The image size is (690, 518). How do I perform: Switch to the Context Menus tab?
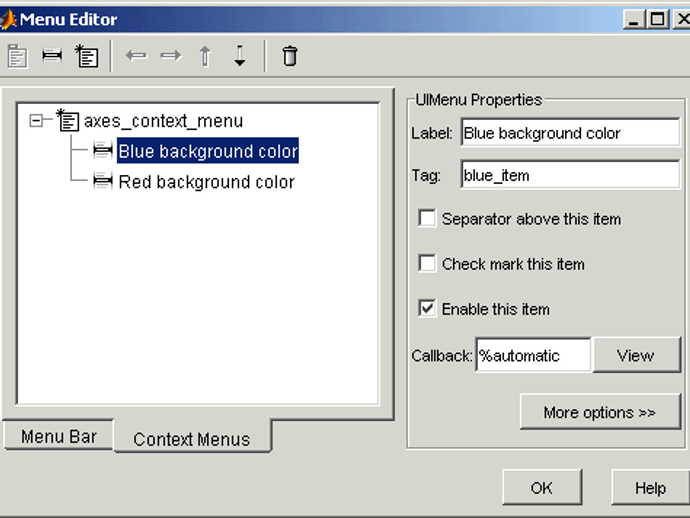[192, 438]
